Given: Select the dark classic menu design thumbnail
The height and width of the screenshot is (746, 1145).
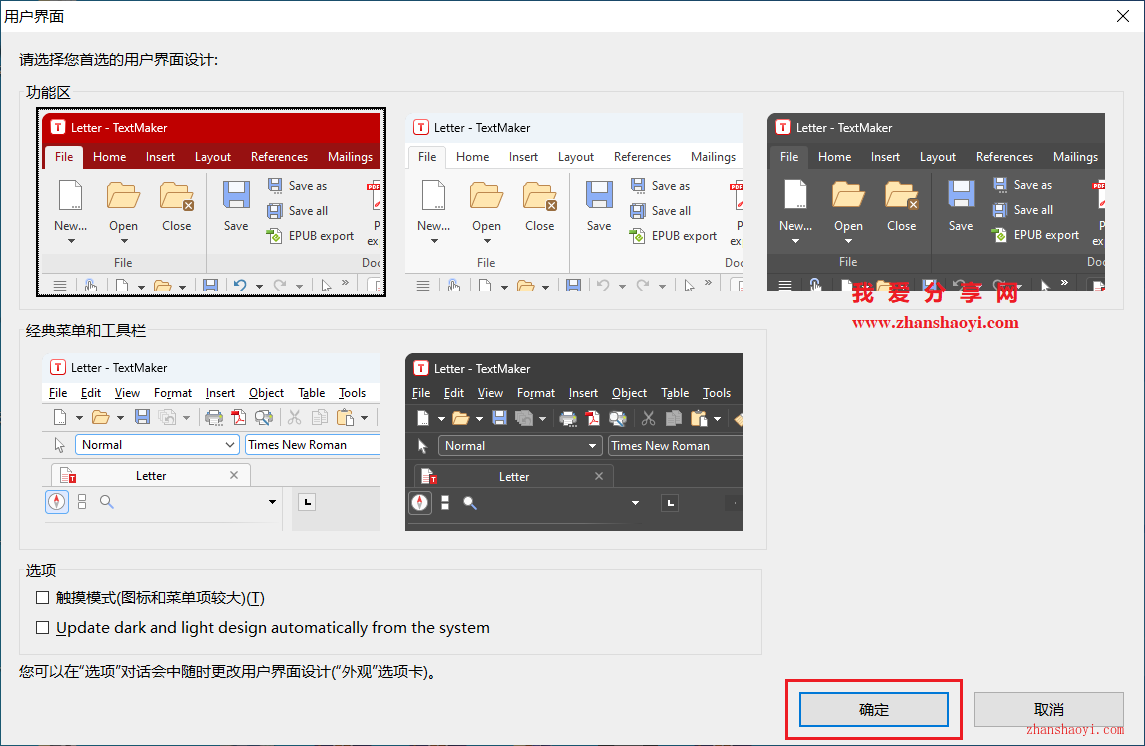Looking at the screenshot, I should (574, 445).
